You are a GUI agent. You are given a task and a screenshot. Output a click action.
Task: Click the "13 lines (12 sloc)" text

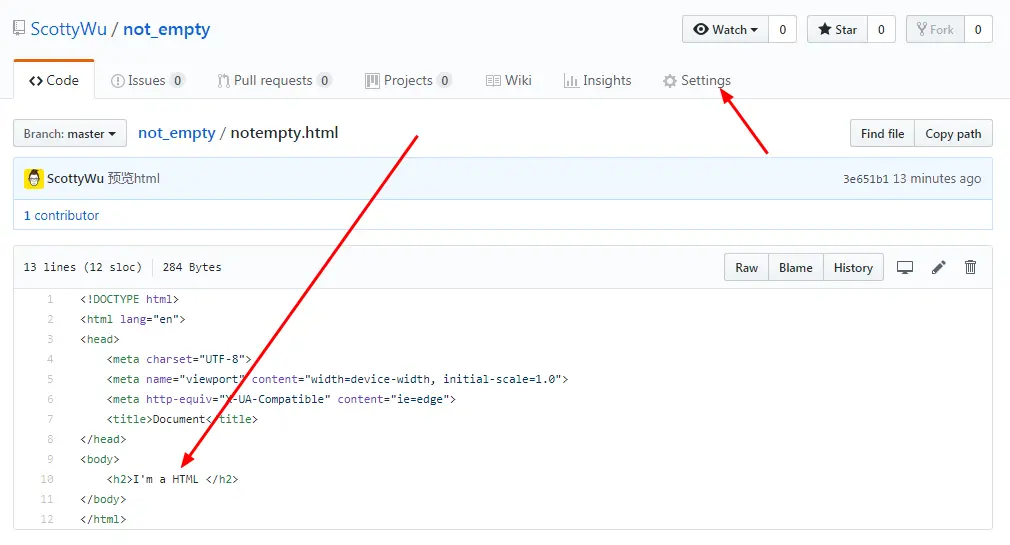coord(82,267)
